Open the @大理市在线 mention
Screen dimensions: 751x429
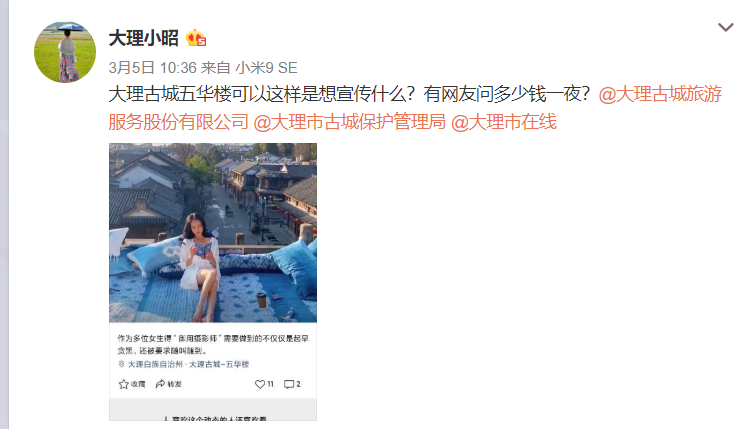point(504,122)
